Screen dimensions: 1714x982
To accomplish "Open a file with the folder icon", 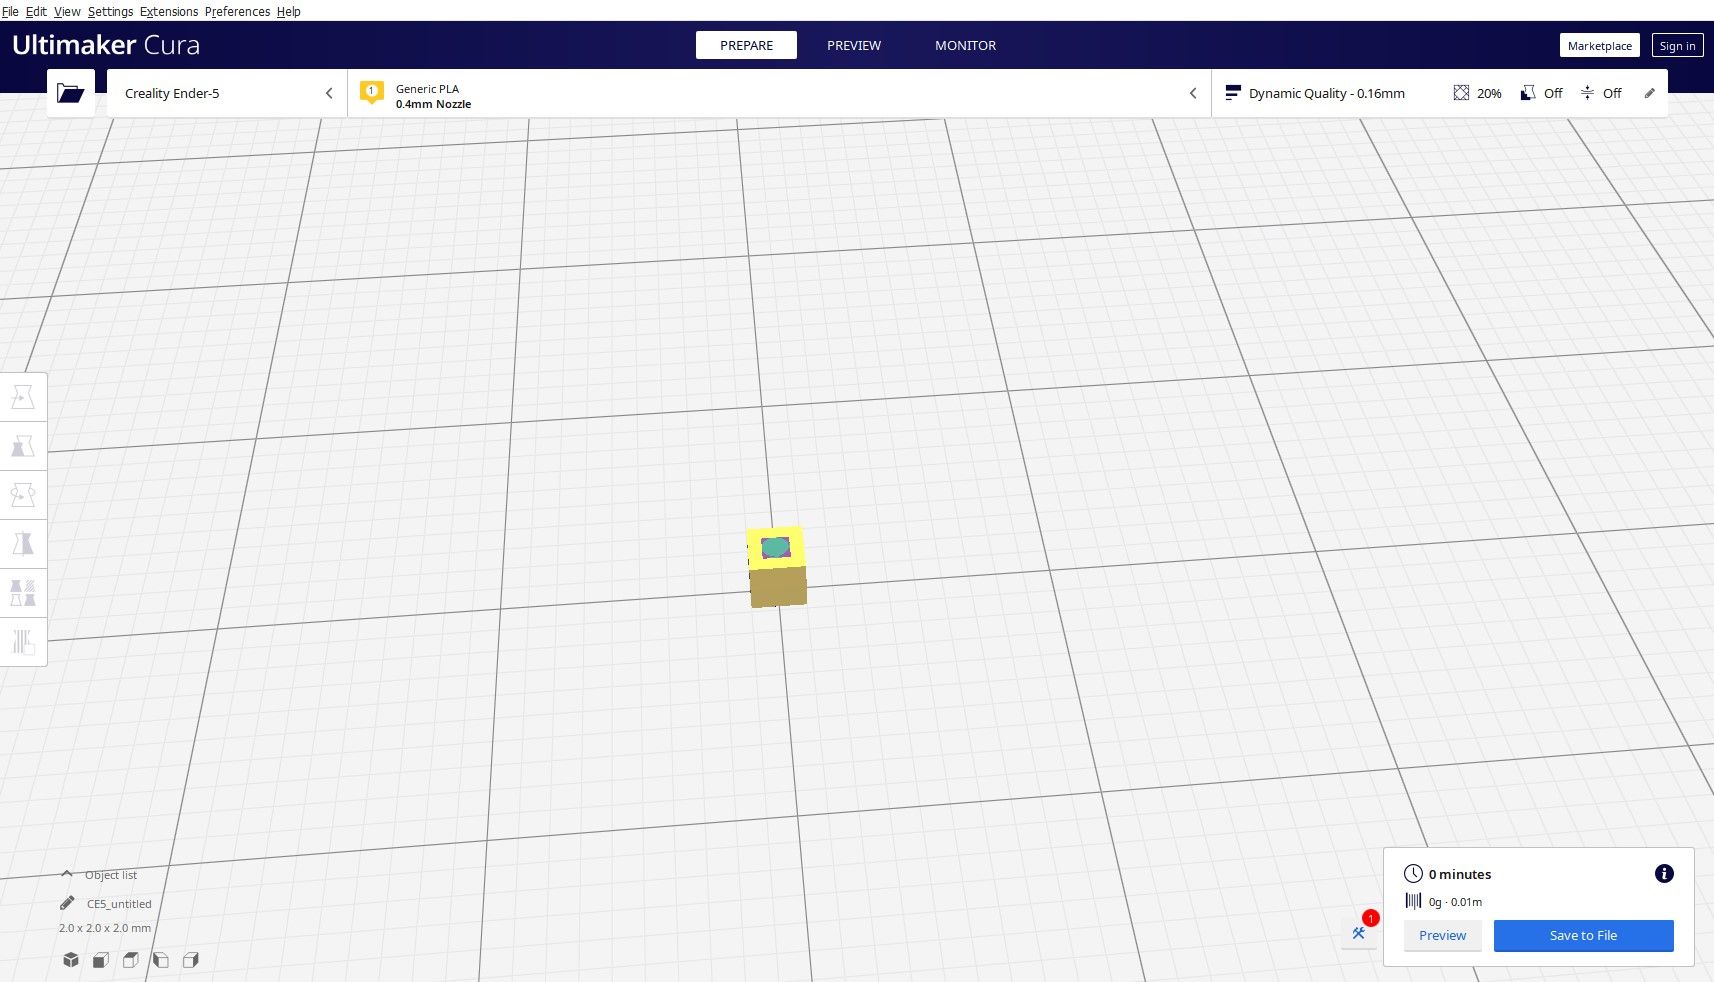I will pos(70,92).
